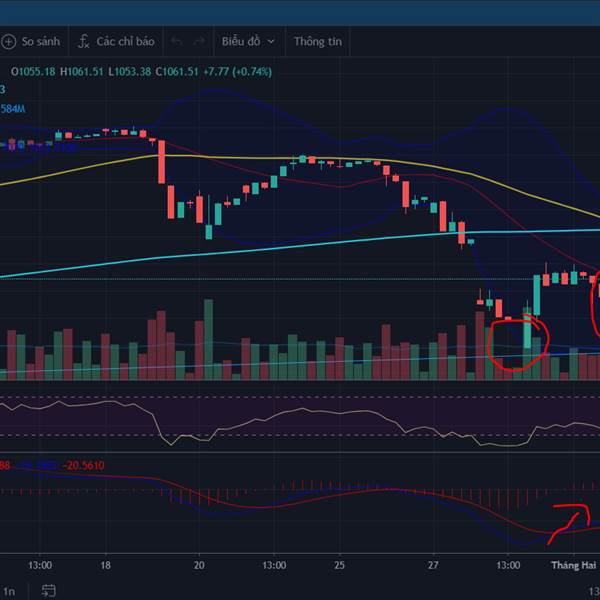Click the -20.5610 MACD value
This screenshot has width=600, height=600.
pyautogui.click(x=83, y=466)
